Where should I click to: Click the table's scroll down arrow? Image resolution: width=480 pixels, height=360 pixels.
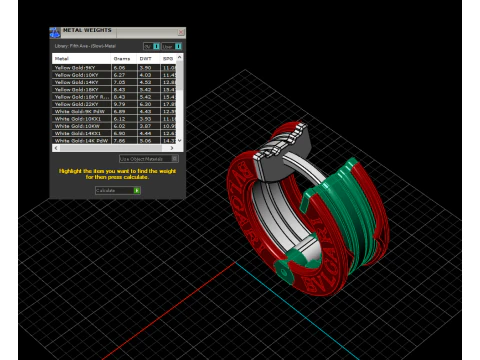[x=180, y=141]
